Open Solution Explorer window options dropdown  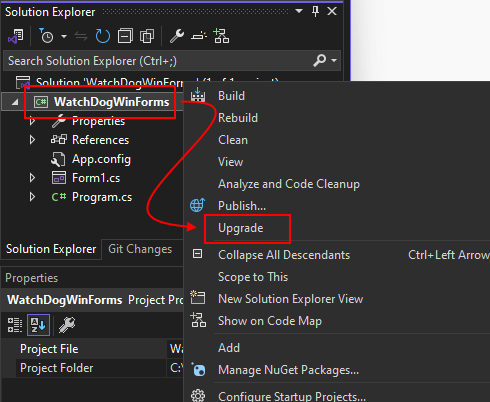(x=299, y=11)
